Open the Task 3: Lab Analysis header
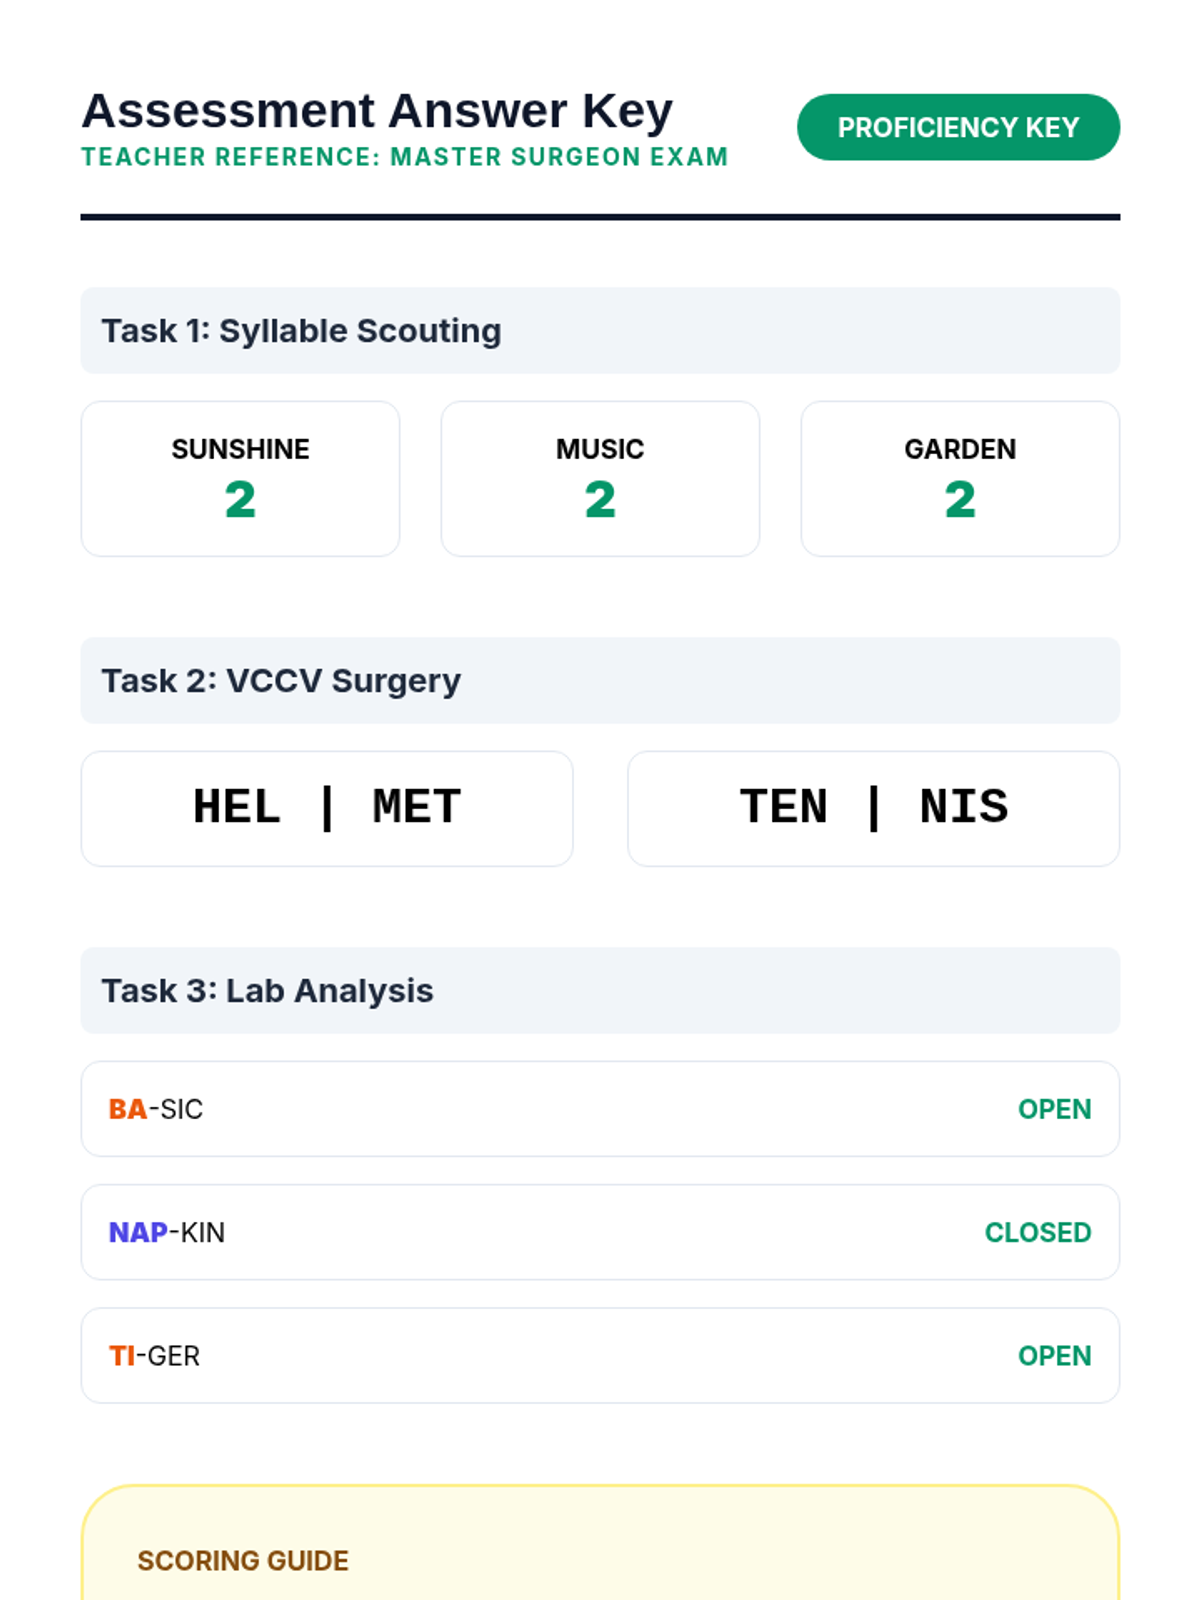Viewport: 1200px width, 1600px height. pyautogui.click(x=600, y=990)
